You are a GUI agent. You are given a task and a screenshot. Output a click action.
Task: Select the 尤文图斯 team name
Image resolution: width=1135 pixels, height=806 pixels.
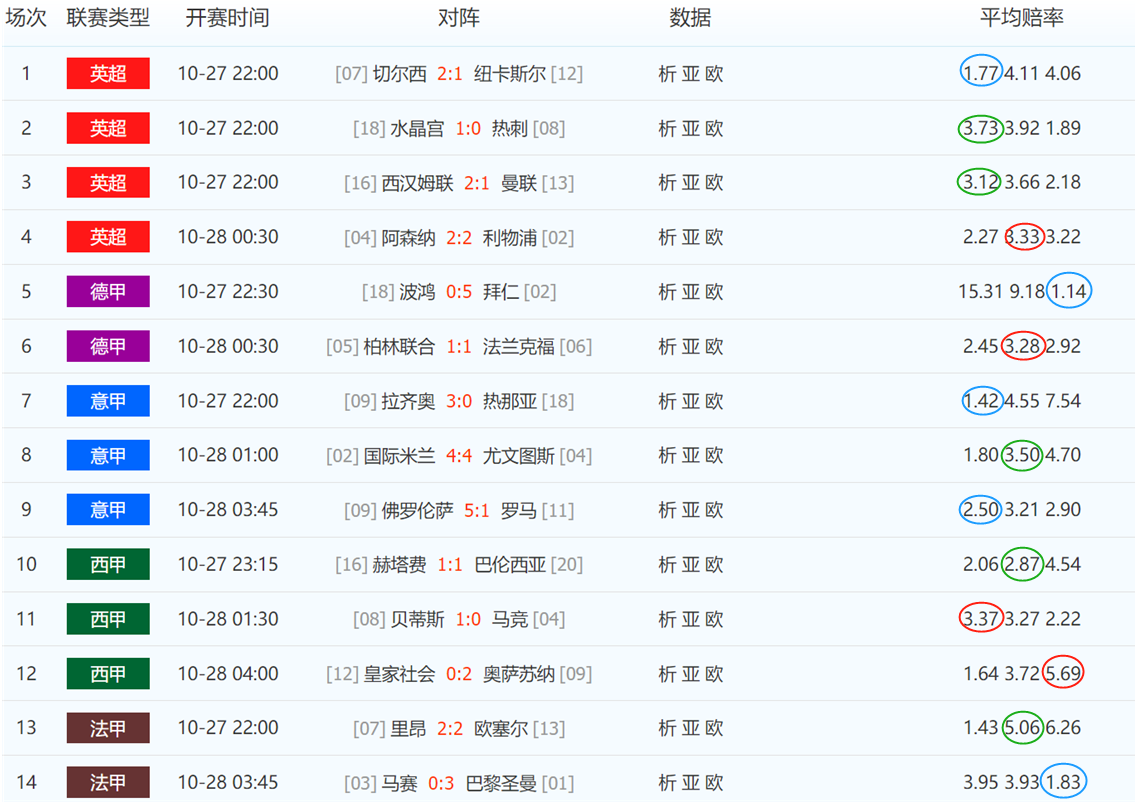click(x=519, y=456)
